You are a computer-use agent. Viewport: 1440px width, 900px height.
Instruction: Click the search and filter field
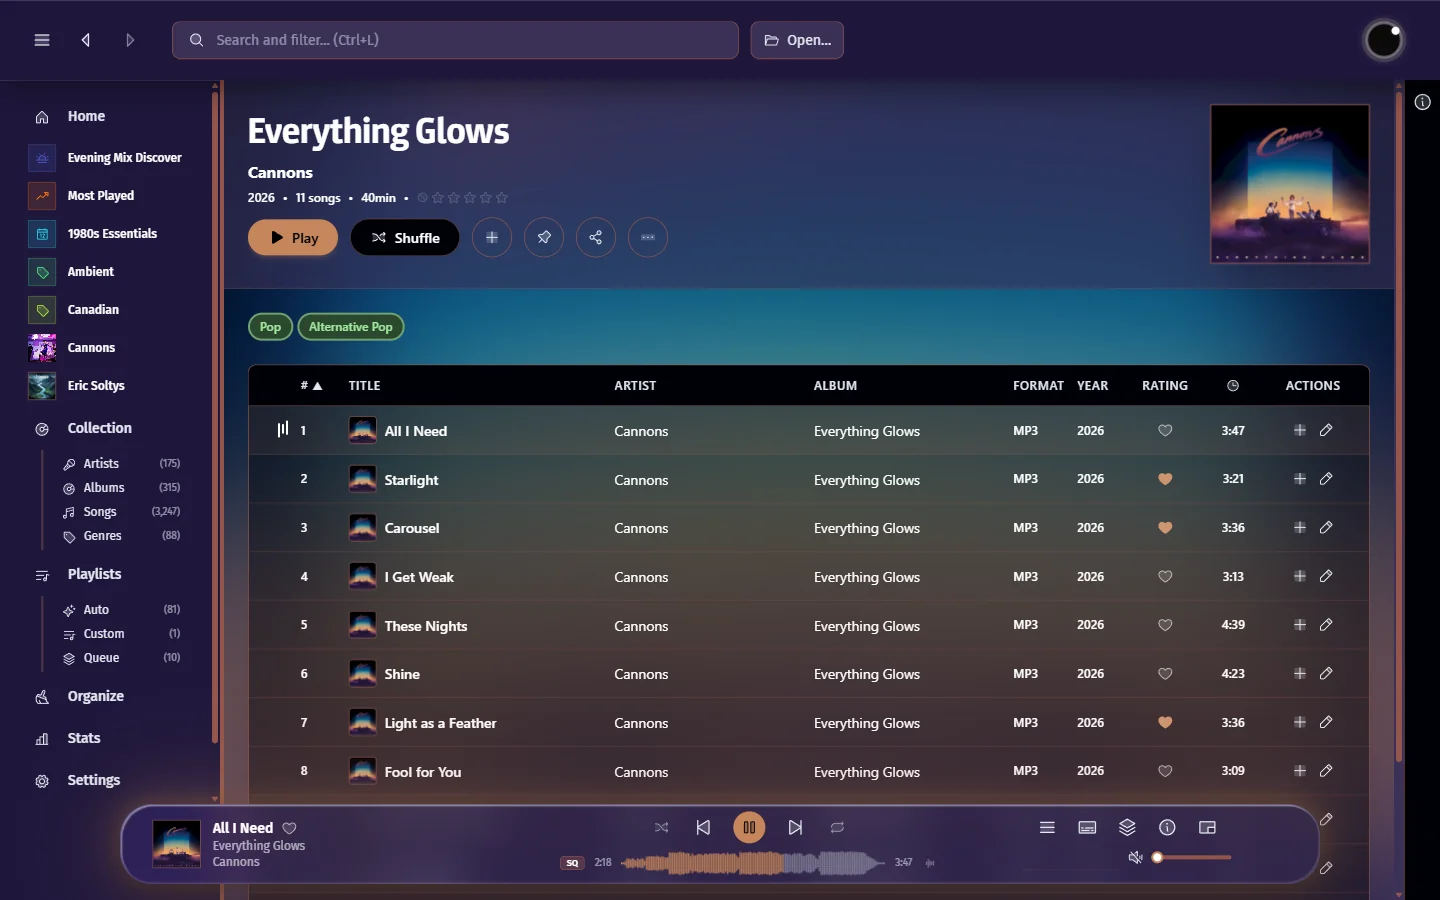coord(455,40)
